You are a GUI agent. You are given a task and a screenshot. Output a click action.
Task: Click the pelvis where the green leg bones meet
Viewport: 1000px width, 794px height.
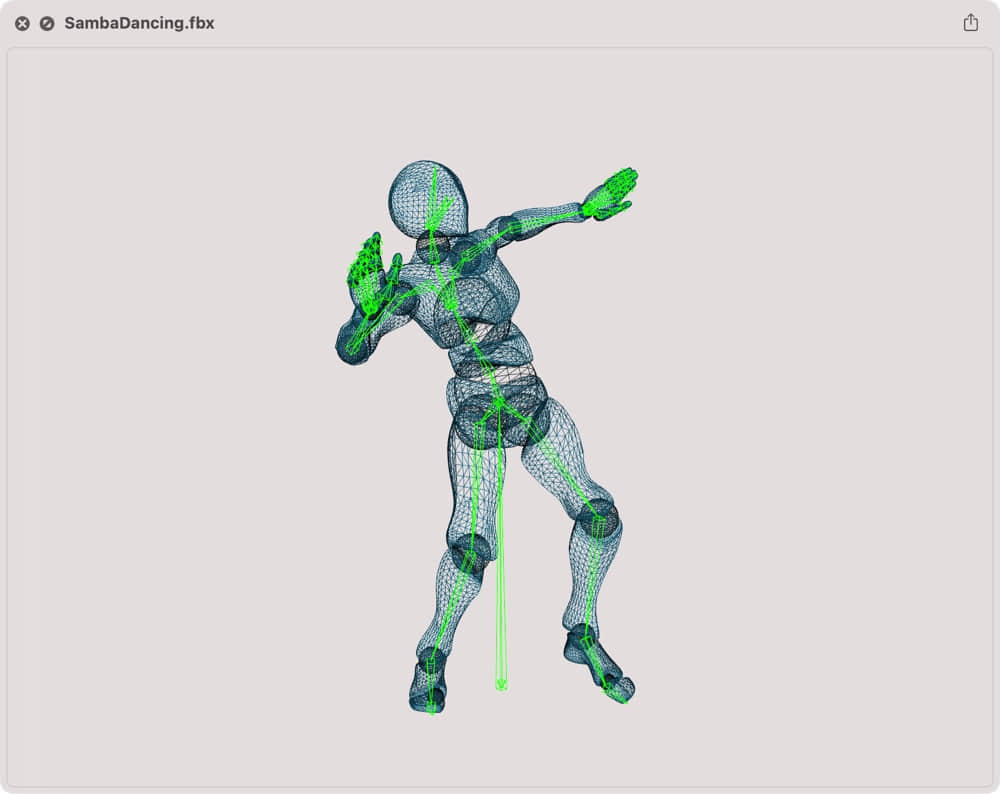pyautogui.click(x=498, y=403)
